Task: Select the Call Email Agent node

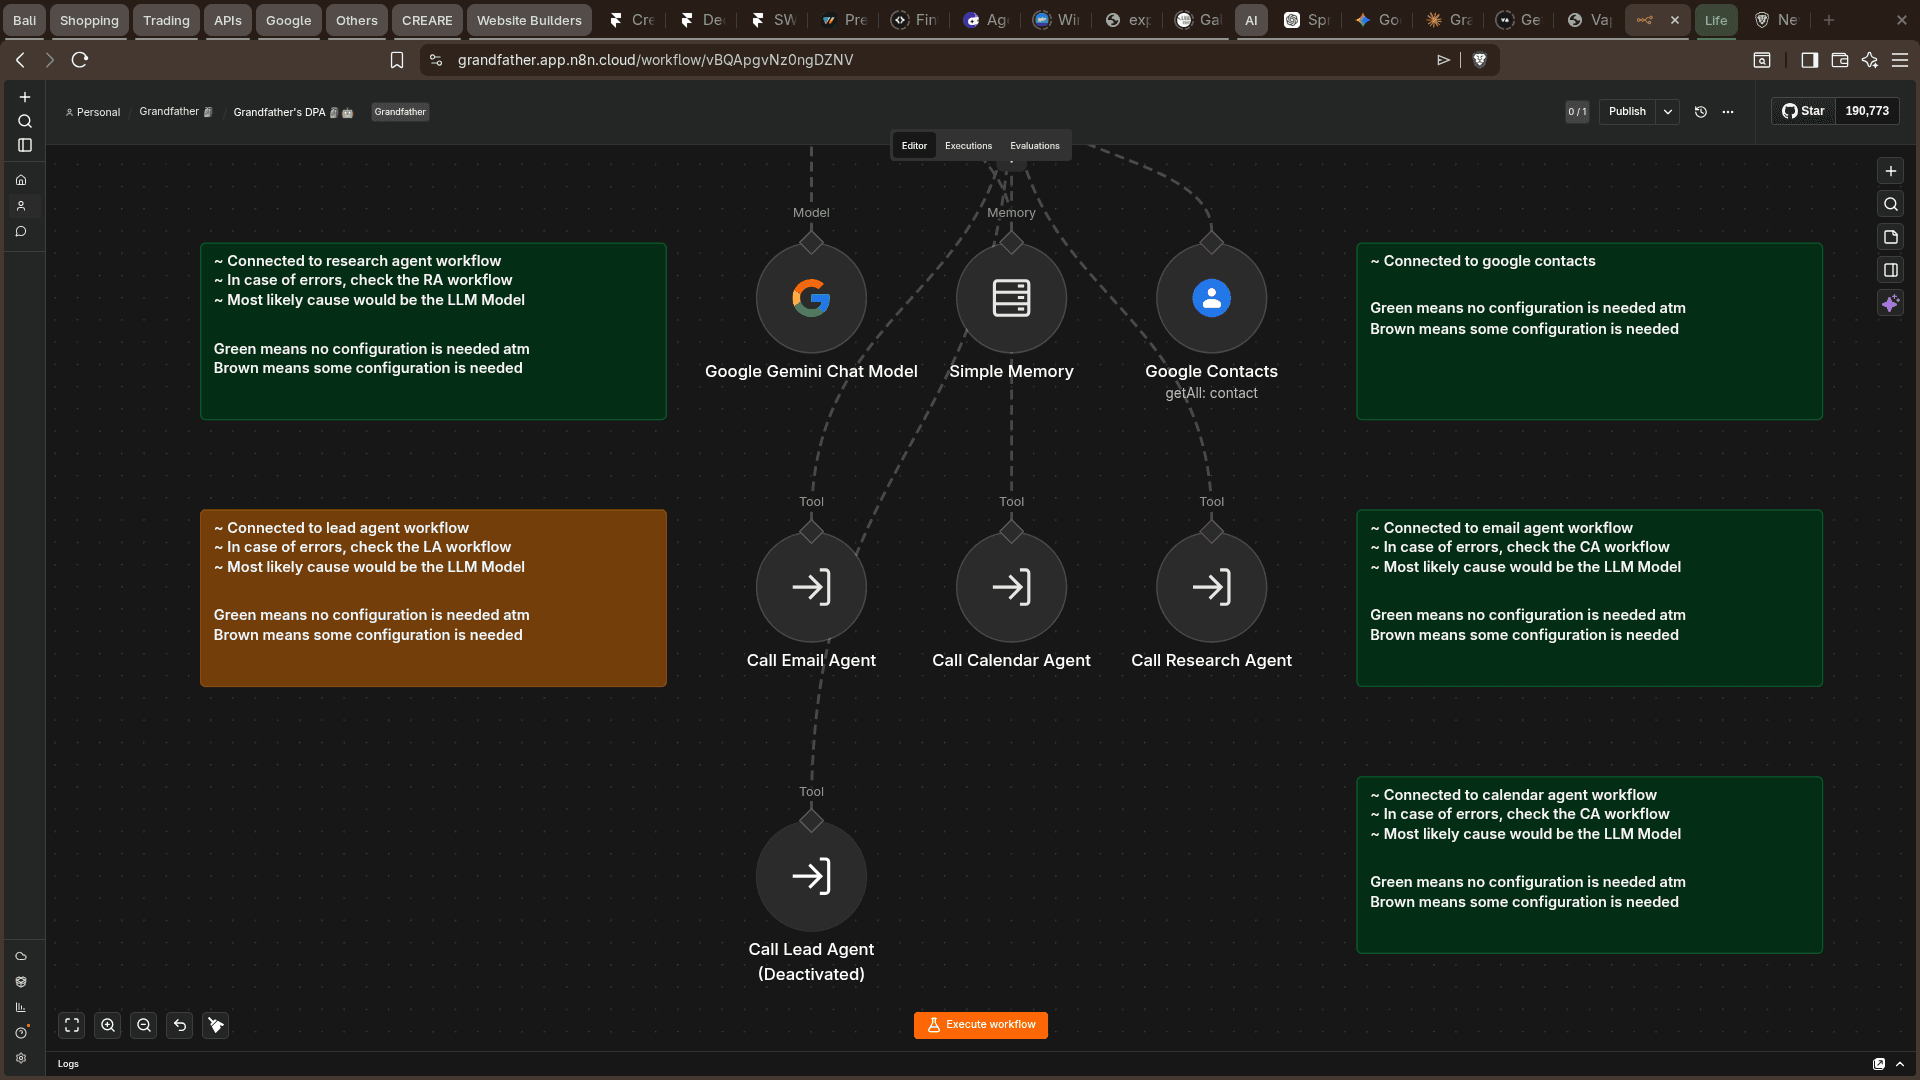Action: coord(811,587)
